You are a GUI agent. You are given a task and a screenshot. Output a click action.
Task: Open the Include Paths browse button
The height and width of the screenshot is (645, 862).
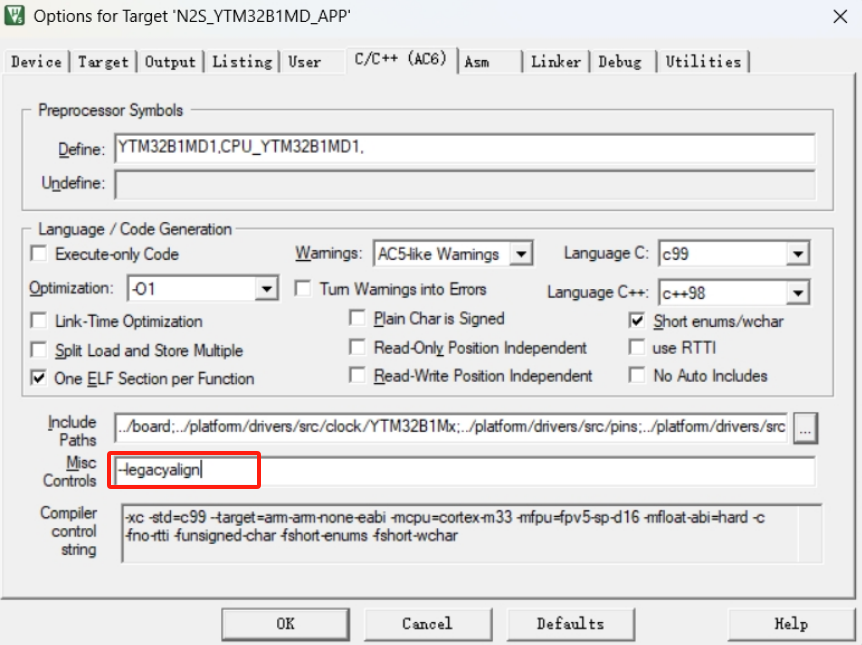(805, 427)
